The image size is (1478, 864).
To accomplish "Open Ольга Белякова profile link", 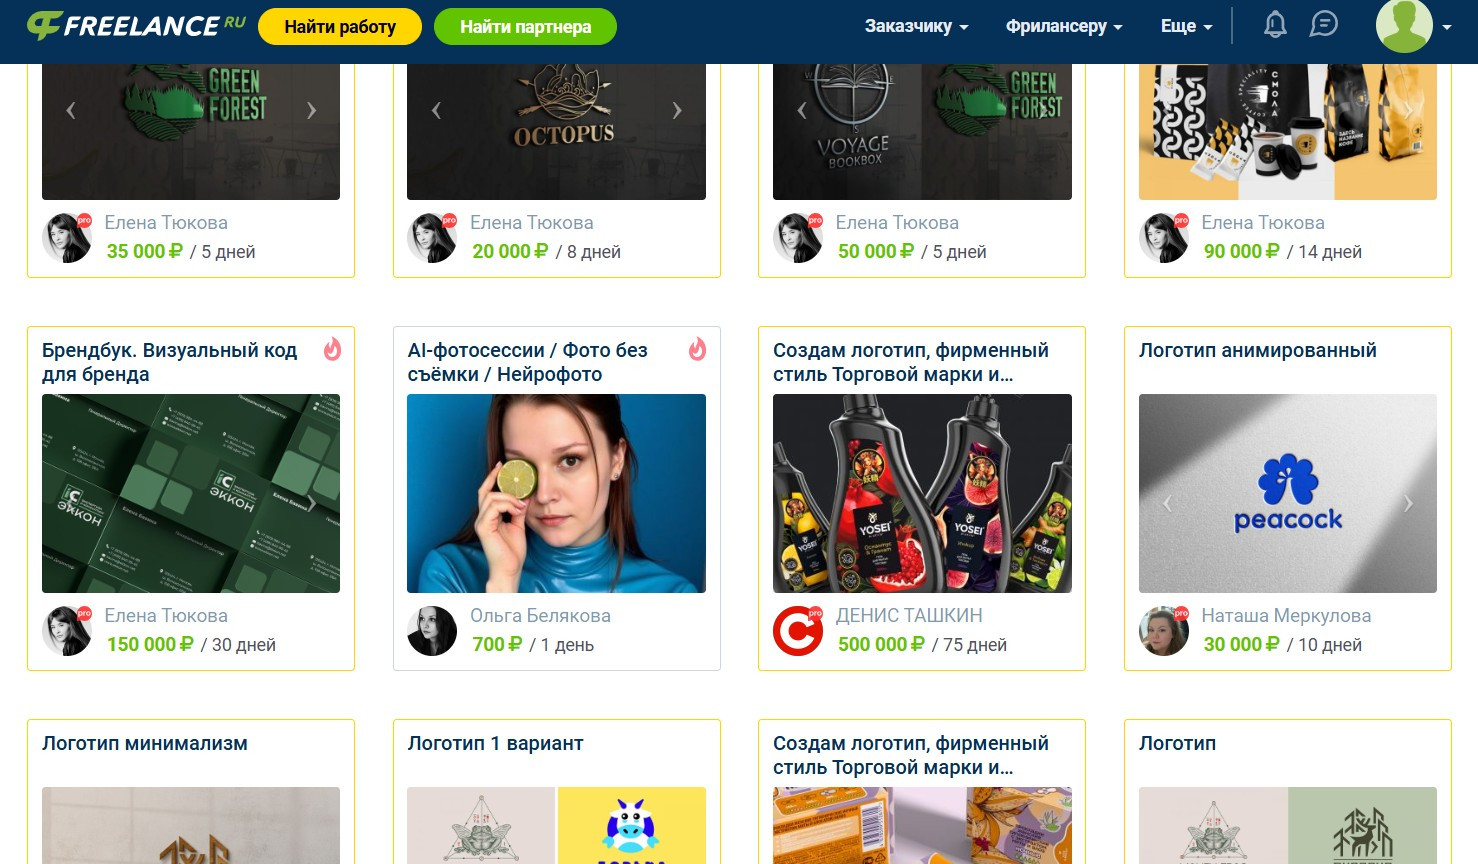I will (x=540, y=616).
